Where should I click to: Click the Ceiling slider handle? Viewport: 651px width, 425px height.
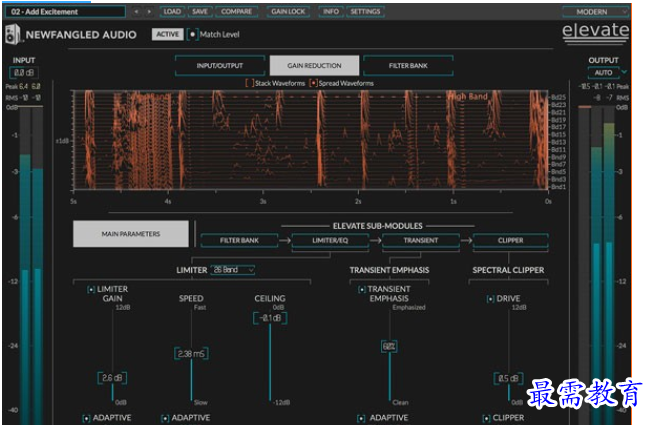click(268, 317)
